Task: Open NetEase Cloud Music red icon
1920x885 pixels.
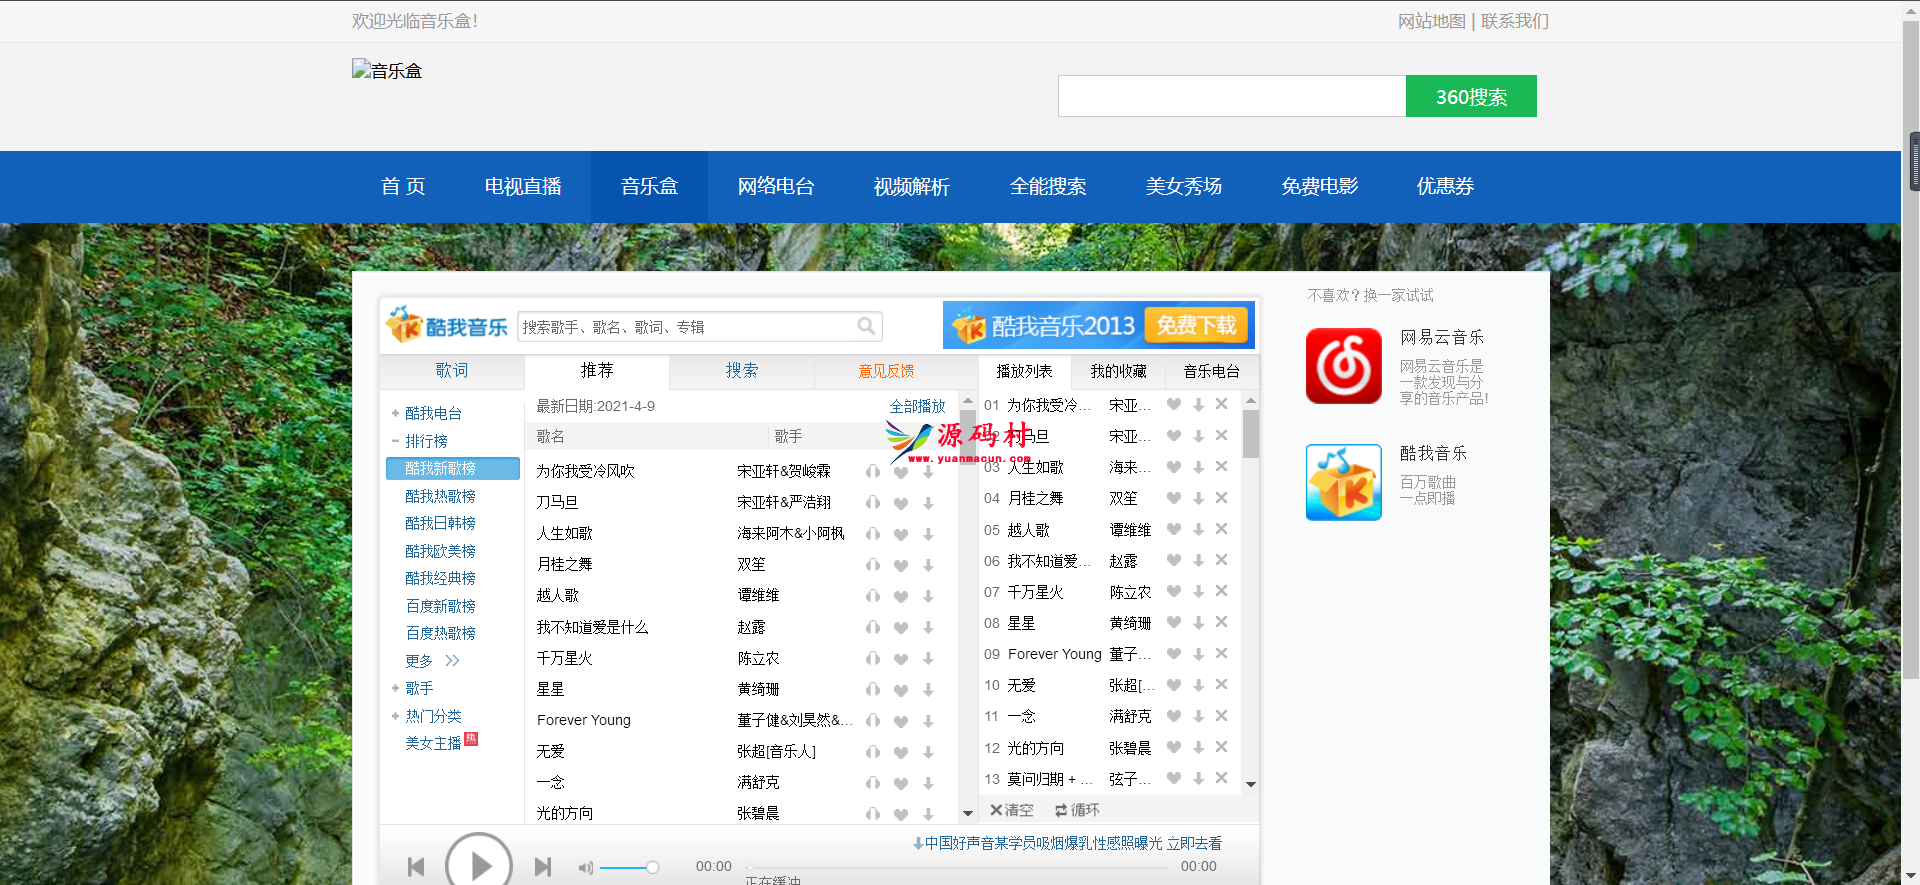Action: coord(1343,365)
